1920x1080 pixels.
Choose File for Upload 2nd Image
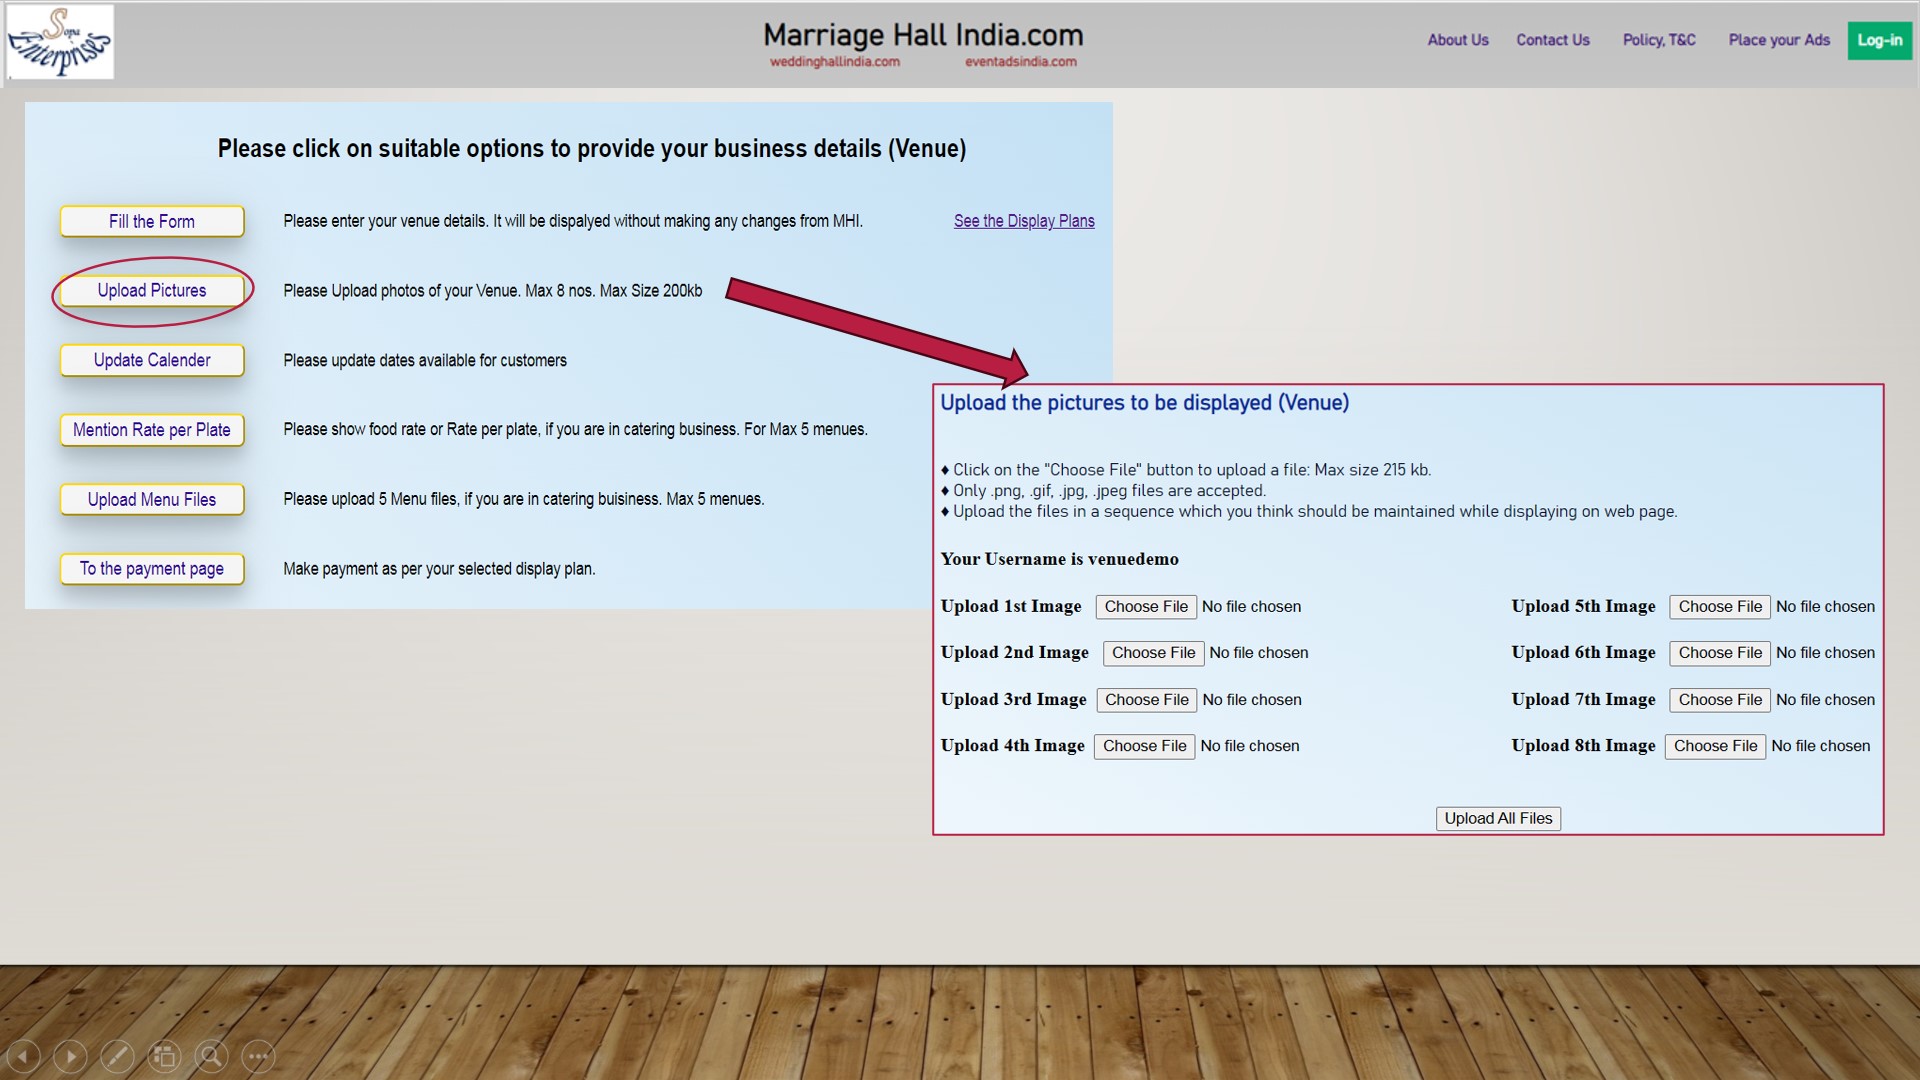(1153, 653)
